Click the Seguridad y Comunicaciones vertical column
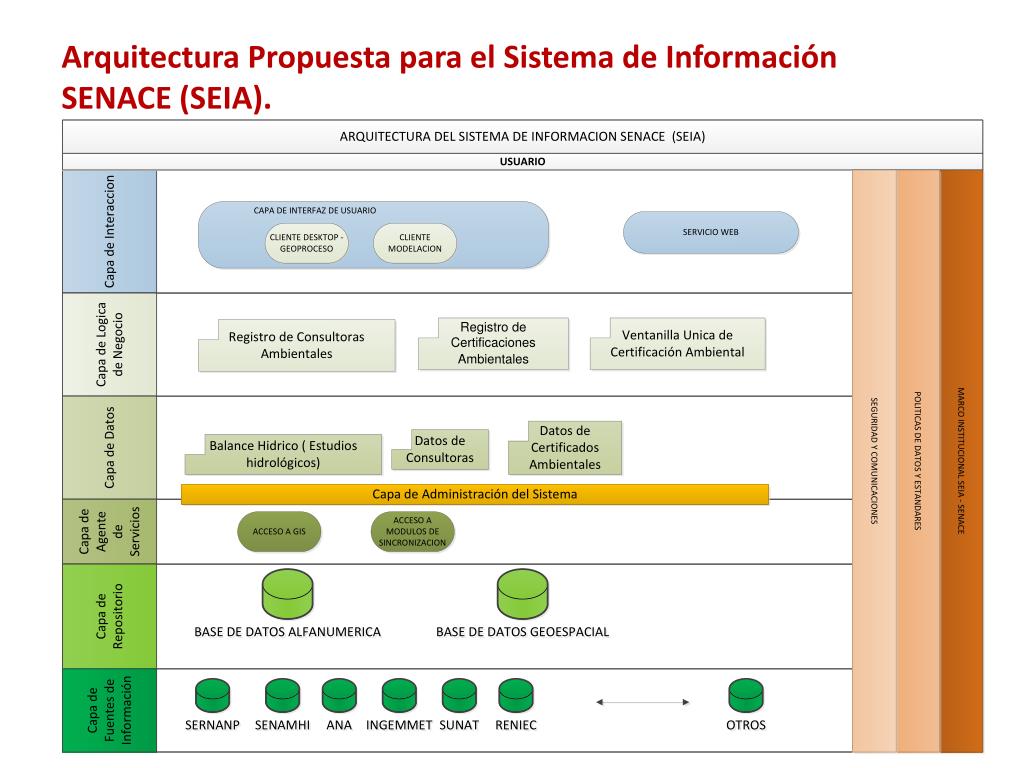The image size is (1024, 768). (x=874, y=461)
